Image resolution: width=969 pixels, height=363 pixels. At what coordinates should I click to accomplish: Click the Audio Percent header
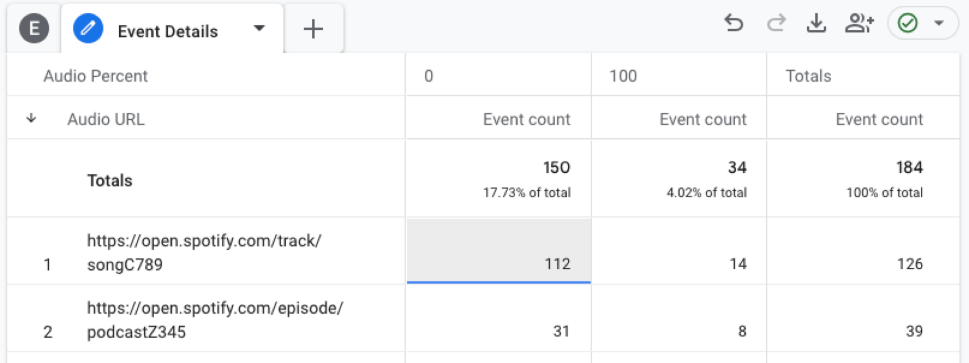[96, 76]
